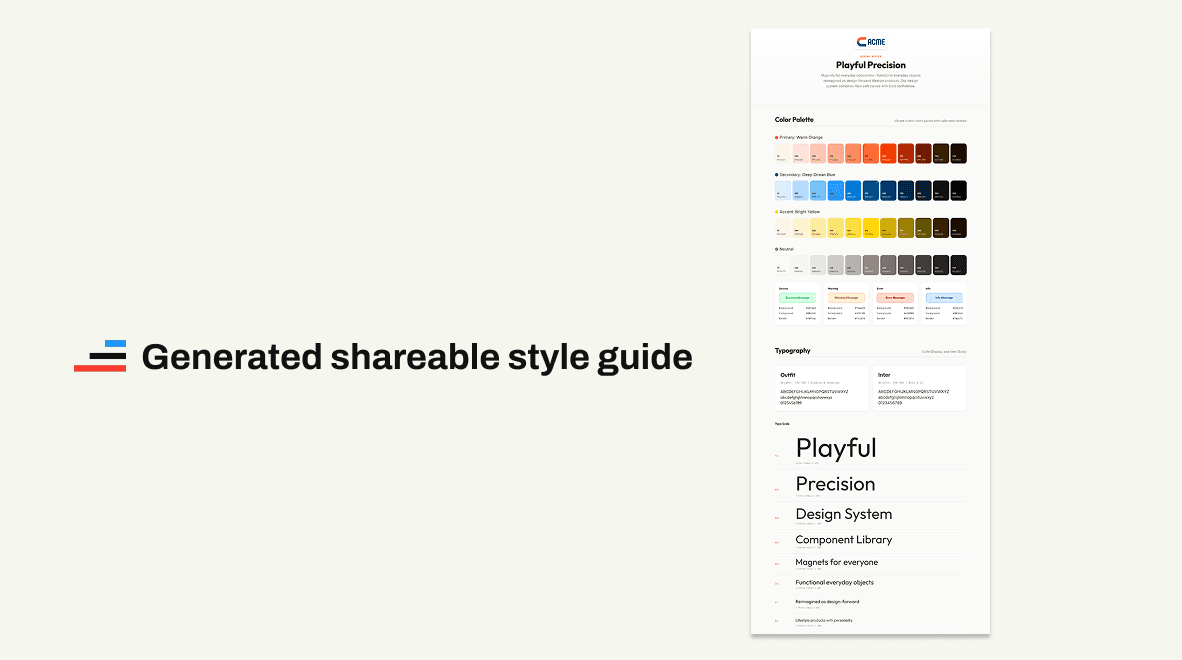The height and width of the screenshot is (660, 1182).
Task: Select the lightest Deep Ocean Blue swatch
Action: 782,190
